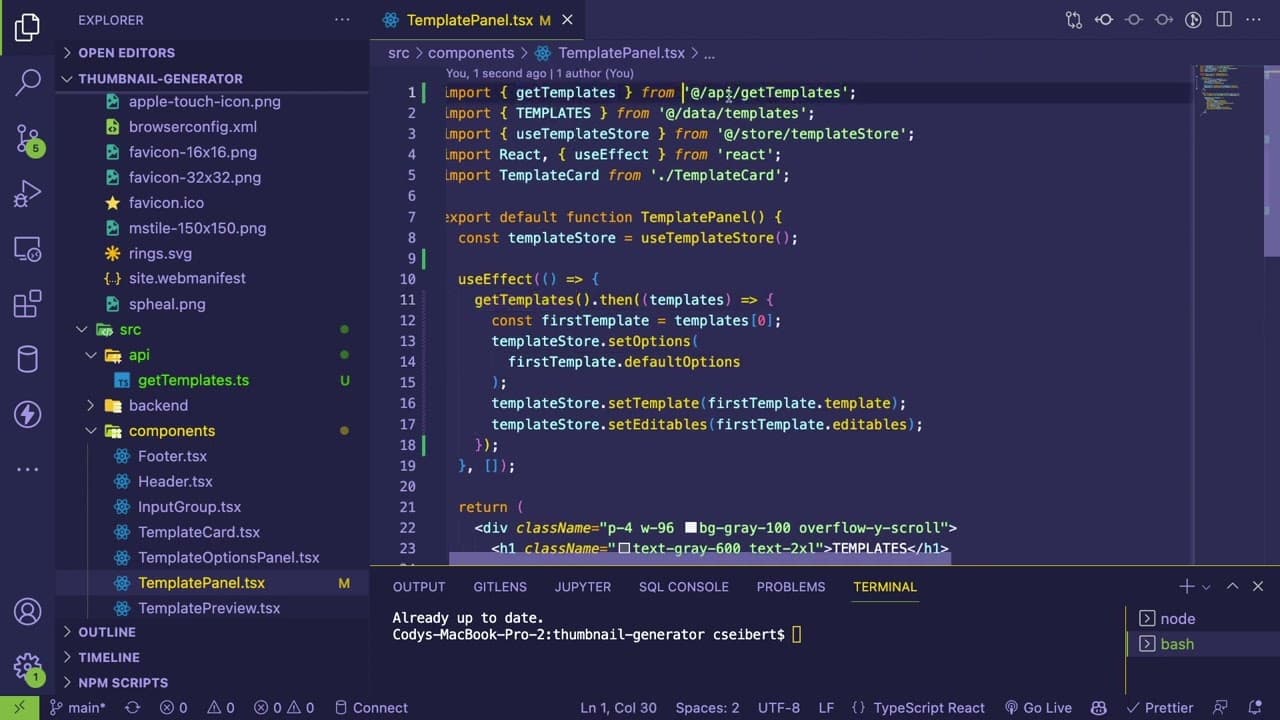The width and height of the screenshot is (1280, 720).
Task: Switch to the Output panel tab
Action: click(x=419, y=587)
